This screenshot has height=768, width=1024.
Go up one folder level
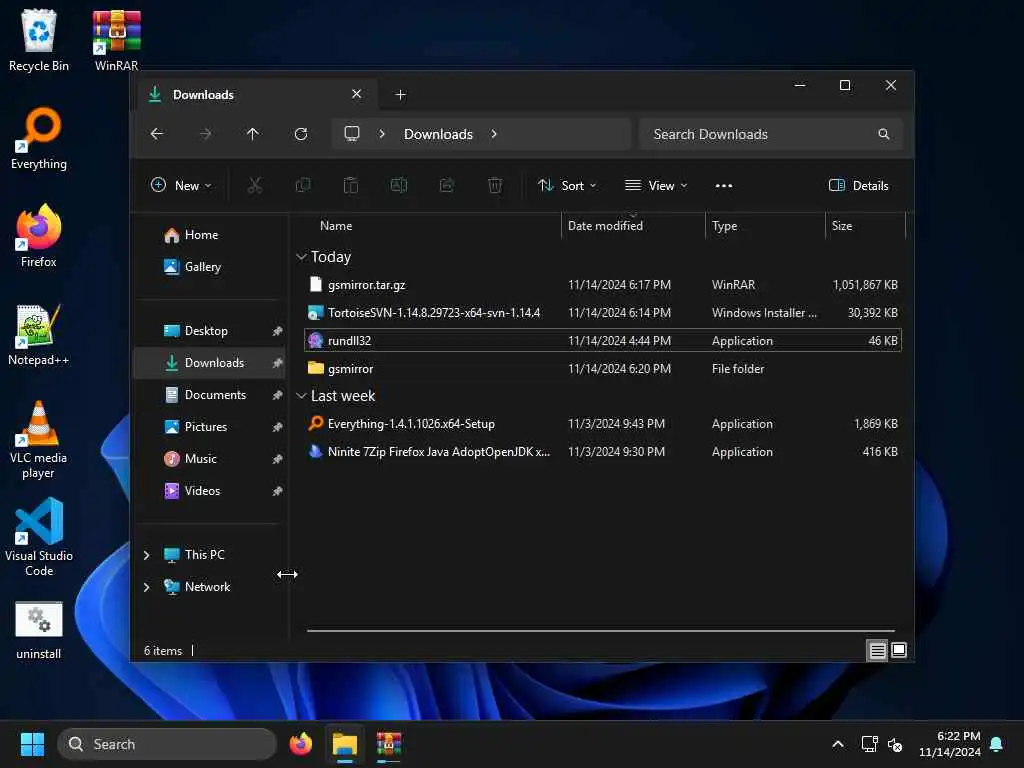click(253, 134)
